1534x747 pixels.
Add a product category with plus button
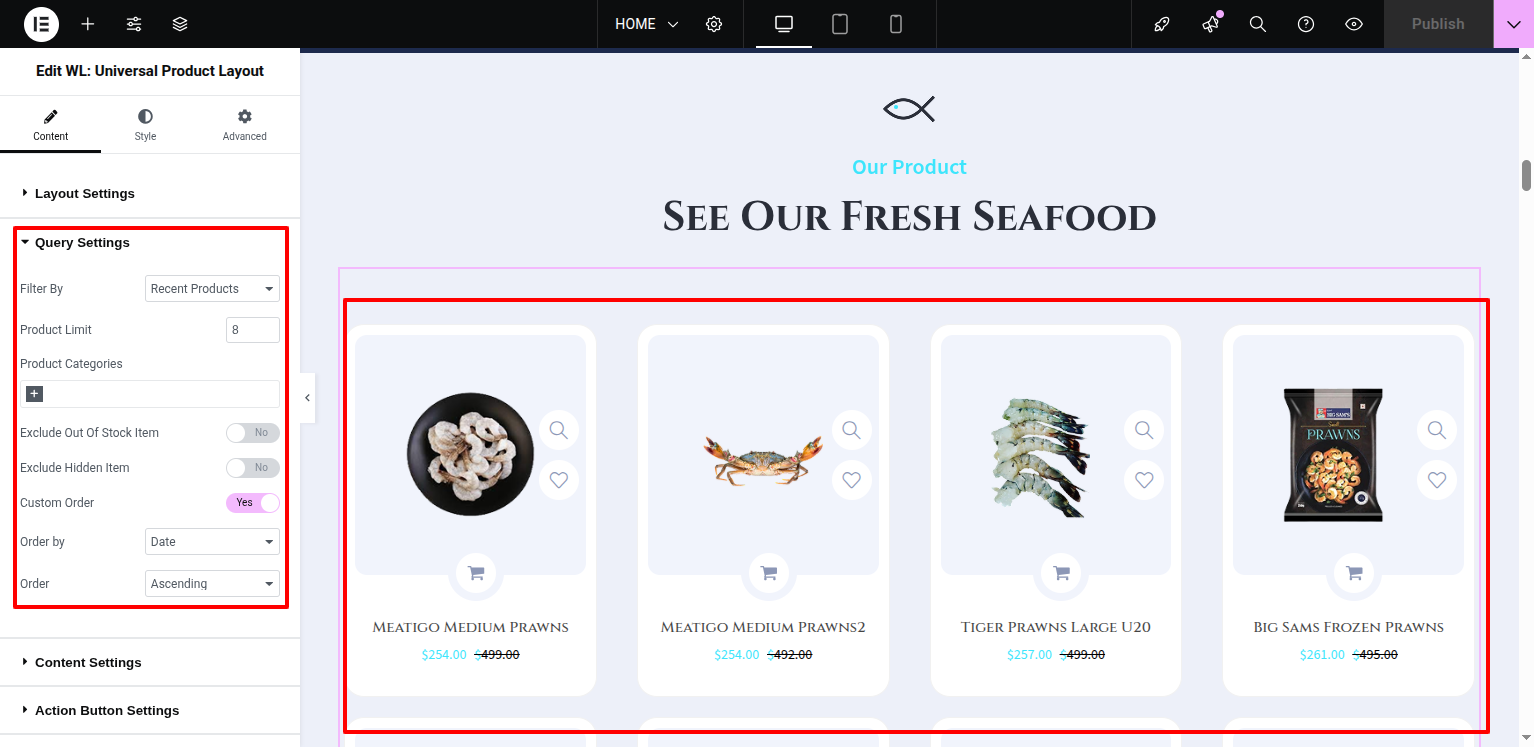(x=34, y=394)
